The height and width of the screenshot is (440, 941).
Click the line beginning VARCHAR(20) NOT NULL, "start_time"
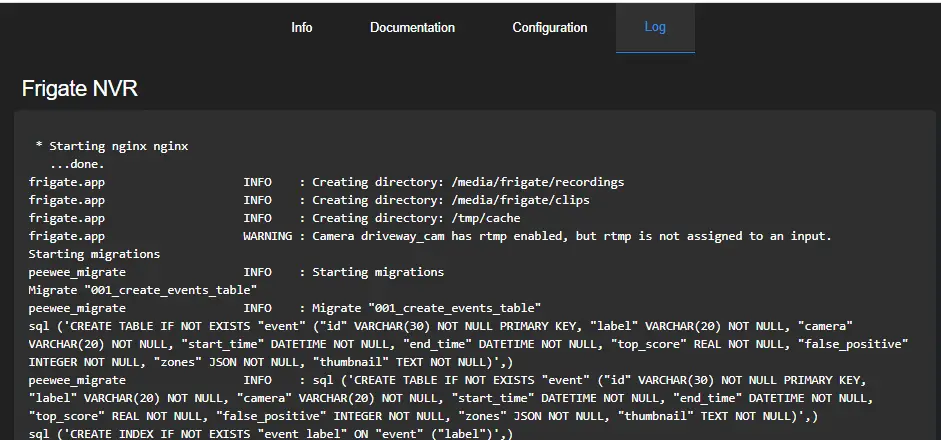click(x=468, y=344)
